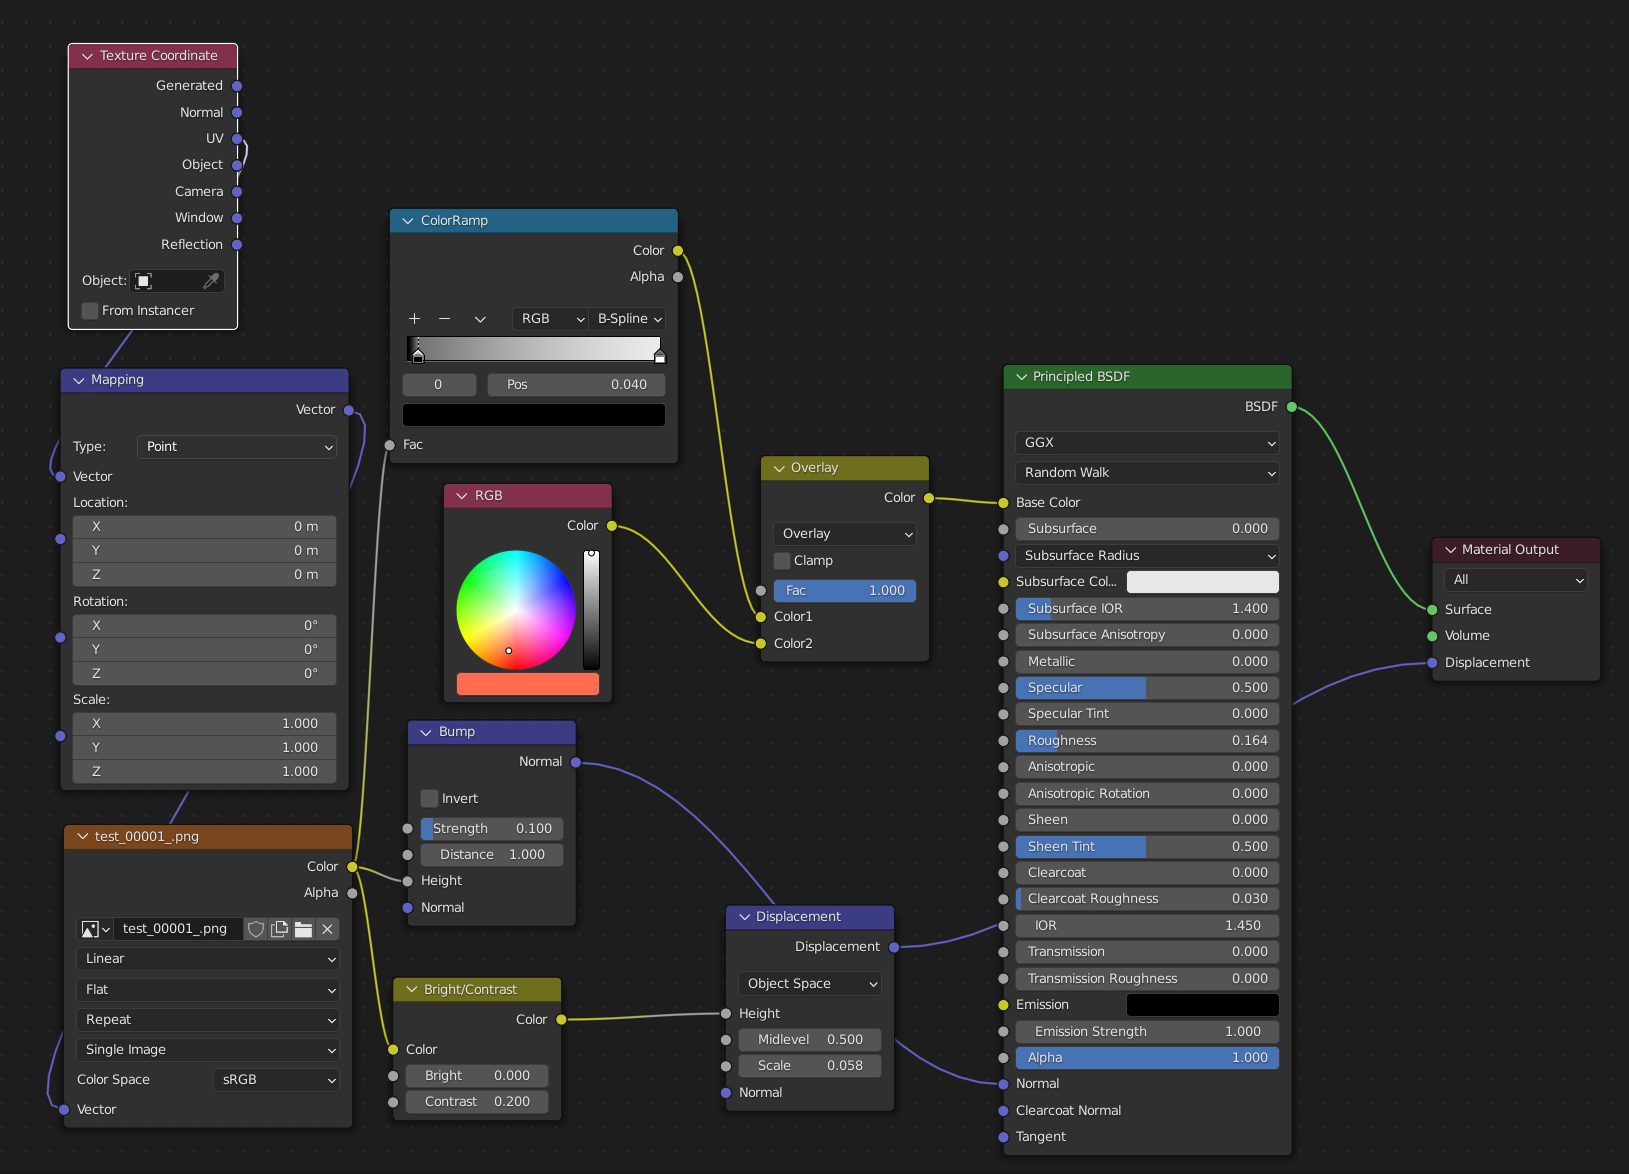Click the open image folder icon
1629x1174 pixels.
(303, 929)
